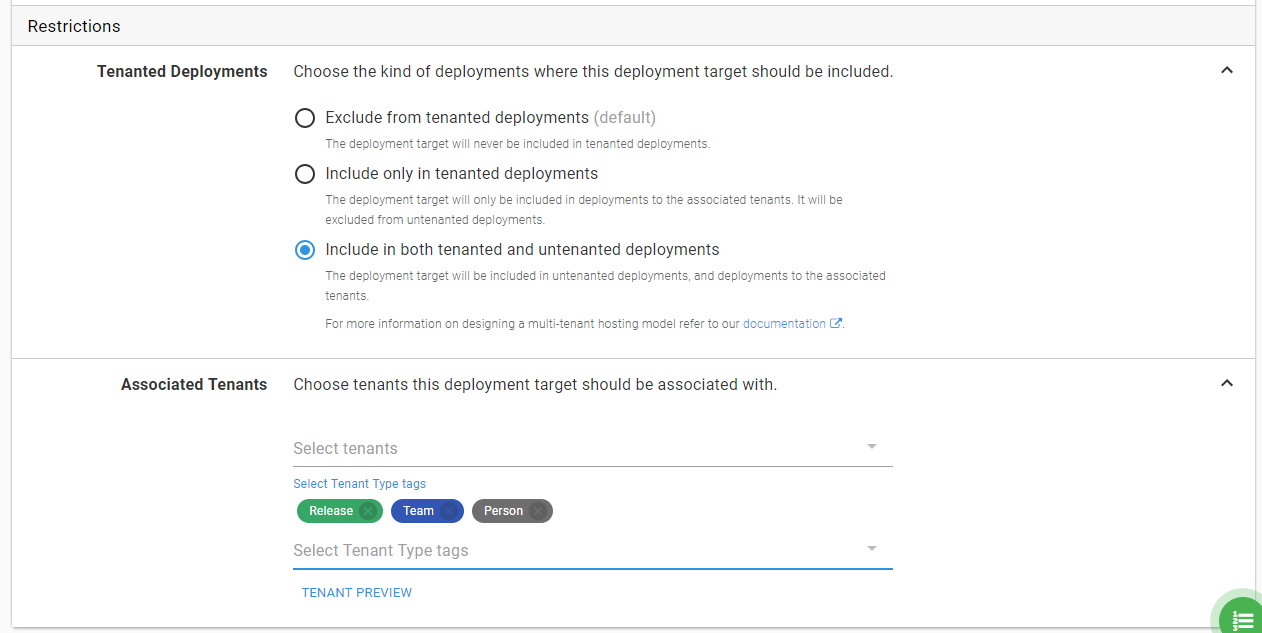This screenshot has width=1262, height=633.
Task: Open the Select Tenant Type tags dropdown arrow
Action: [x=872, y=549]
